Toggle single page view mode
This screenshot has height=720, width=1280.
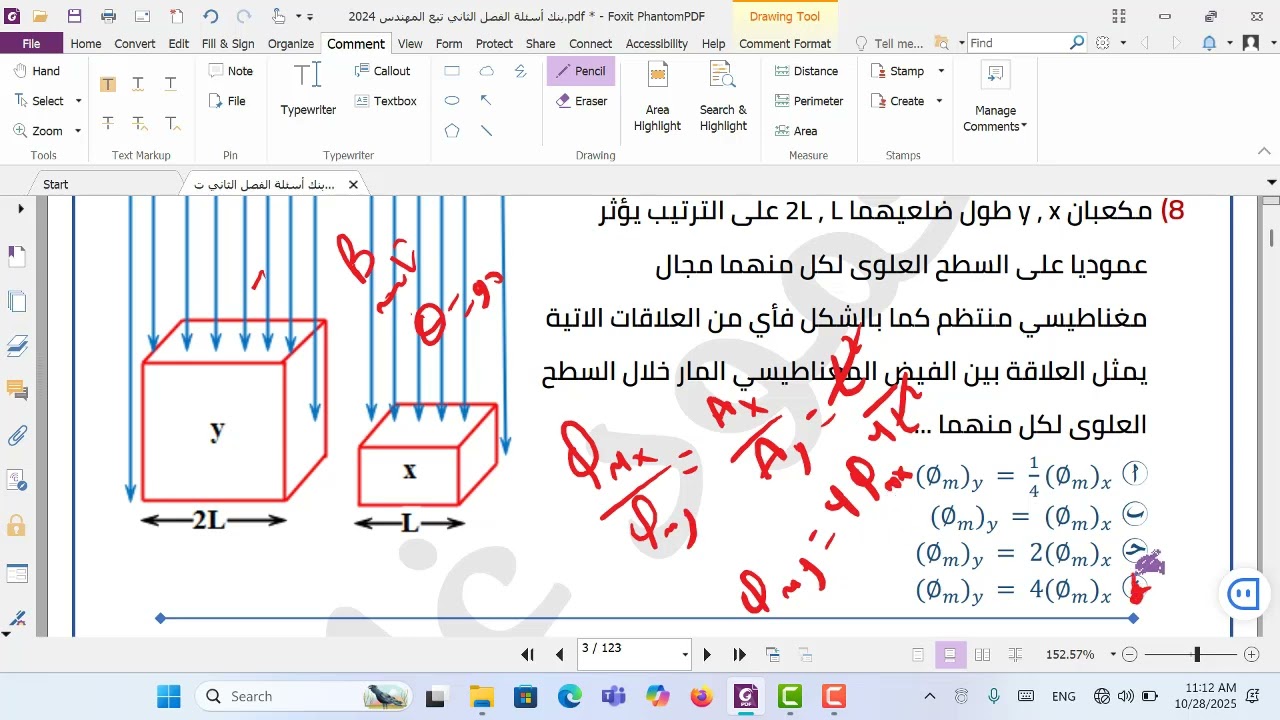(x=918, y=655)
